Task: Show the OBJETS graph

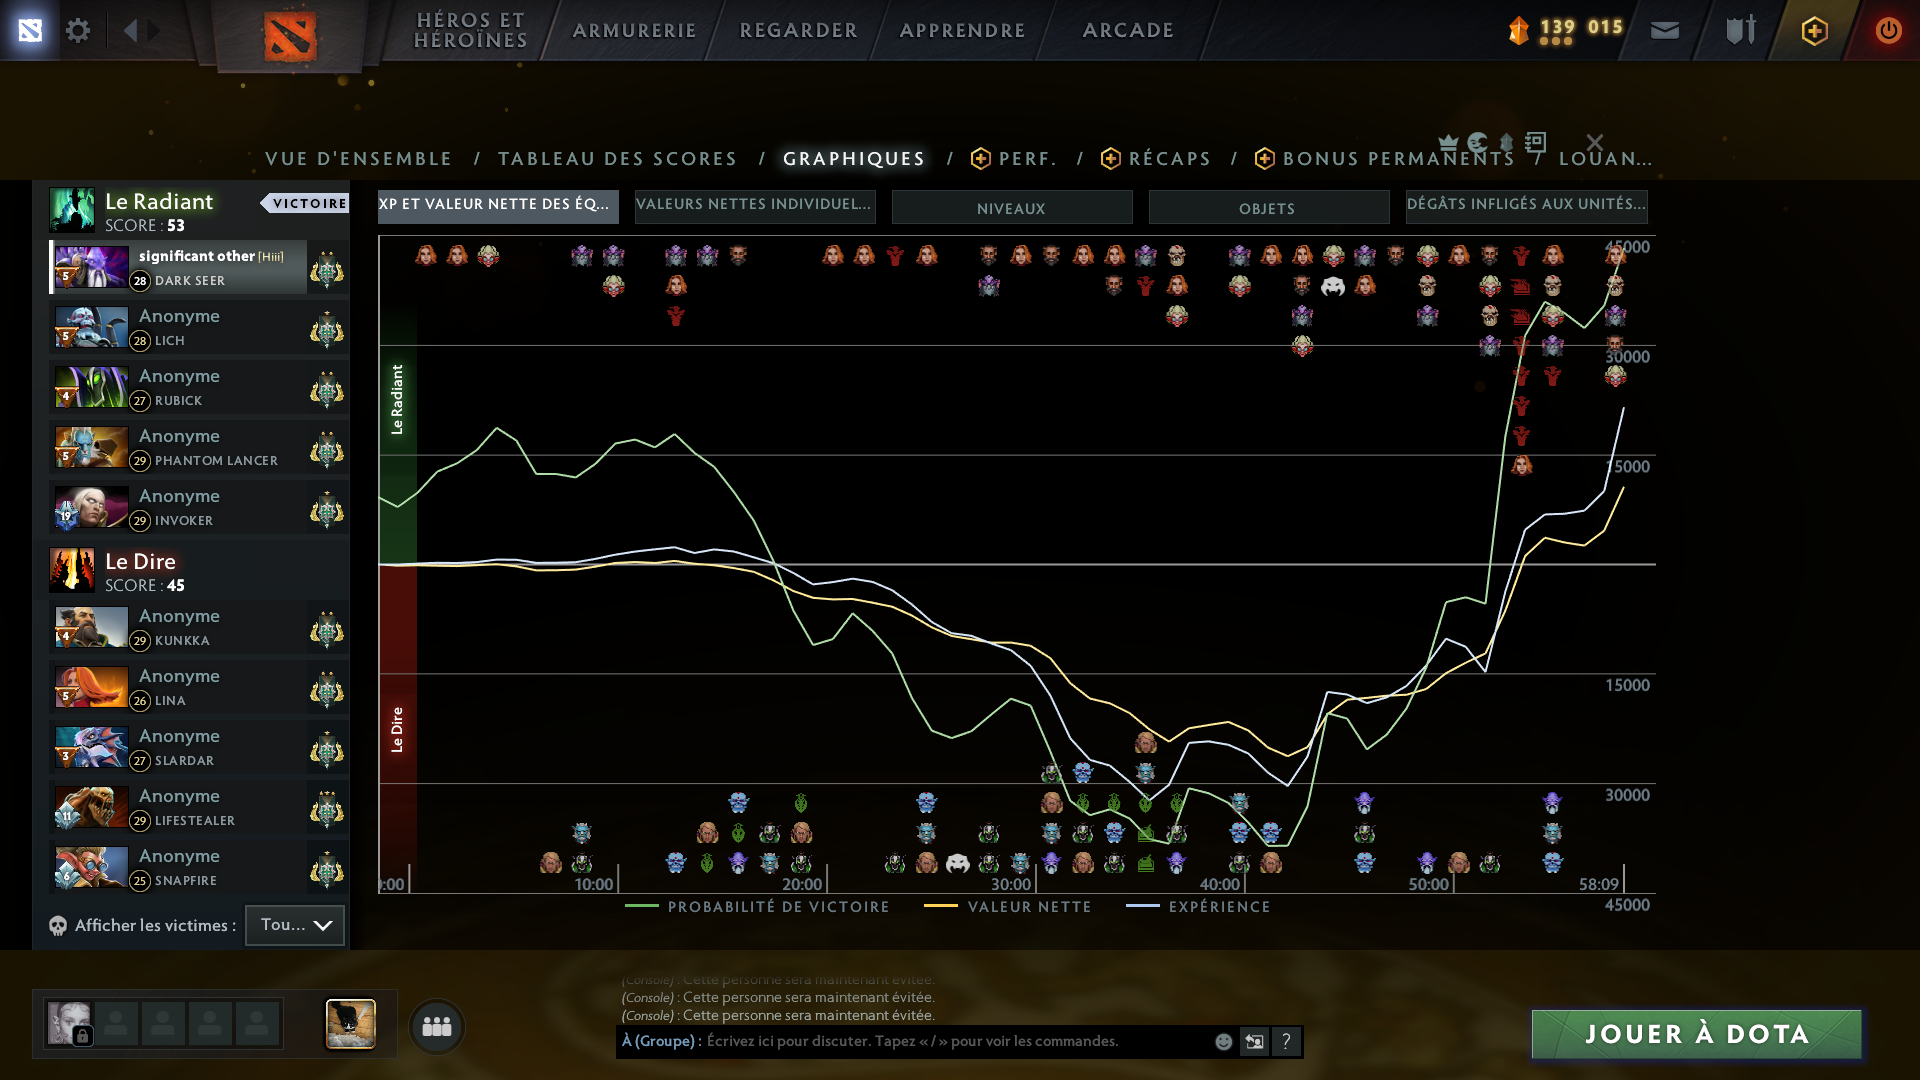Action: point(1269,207)
